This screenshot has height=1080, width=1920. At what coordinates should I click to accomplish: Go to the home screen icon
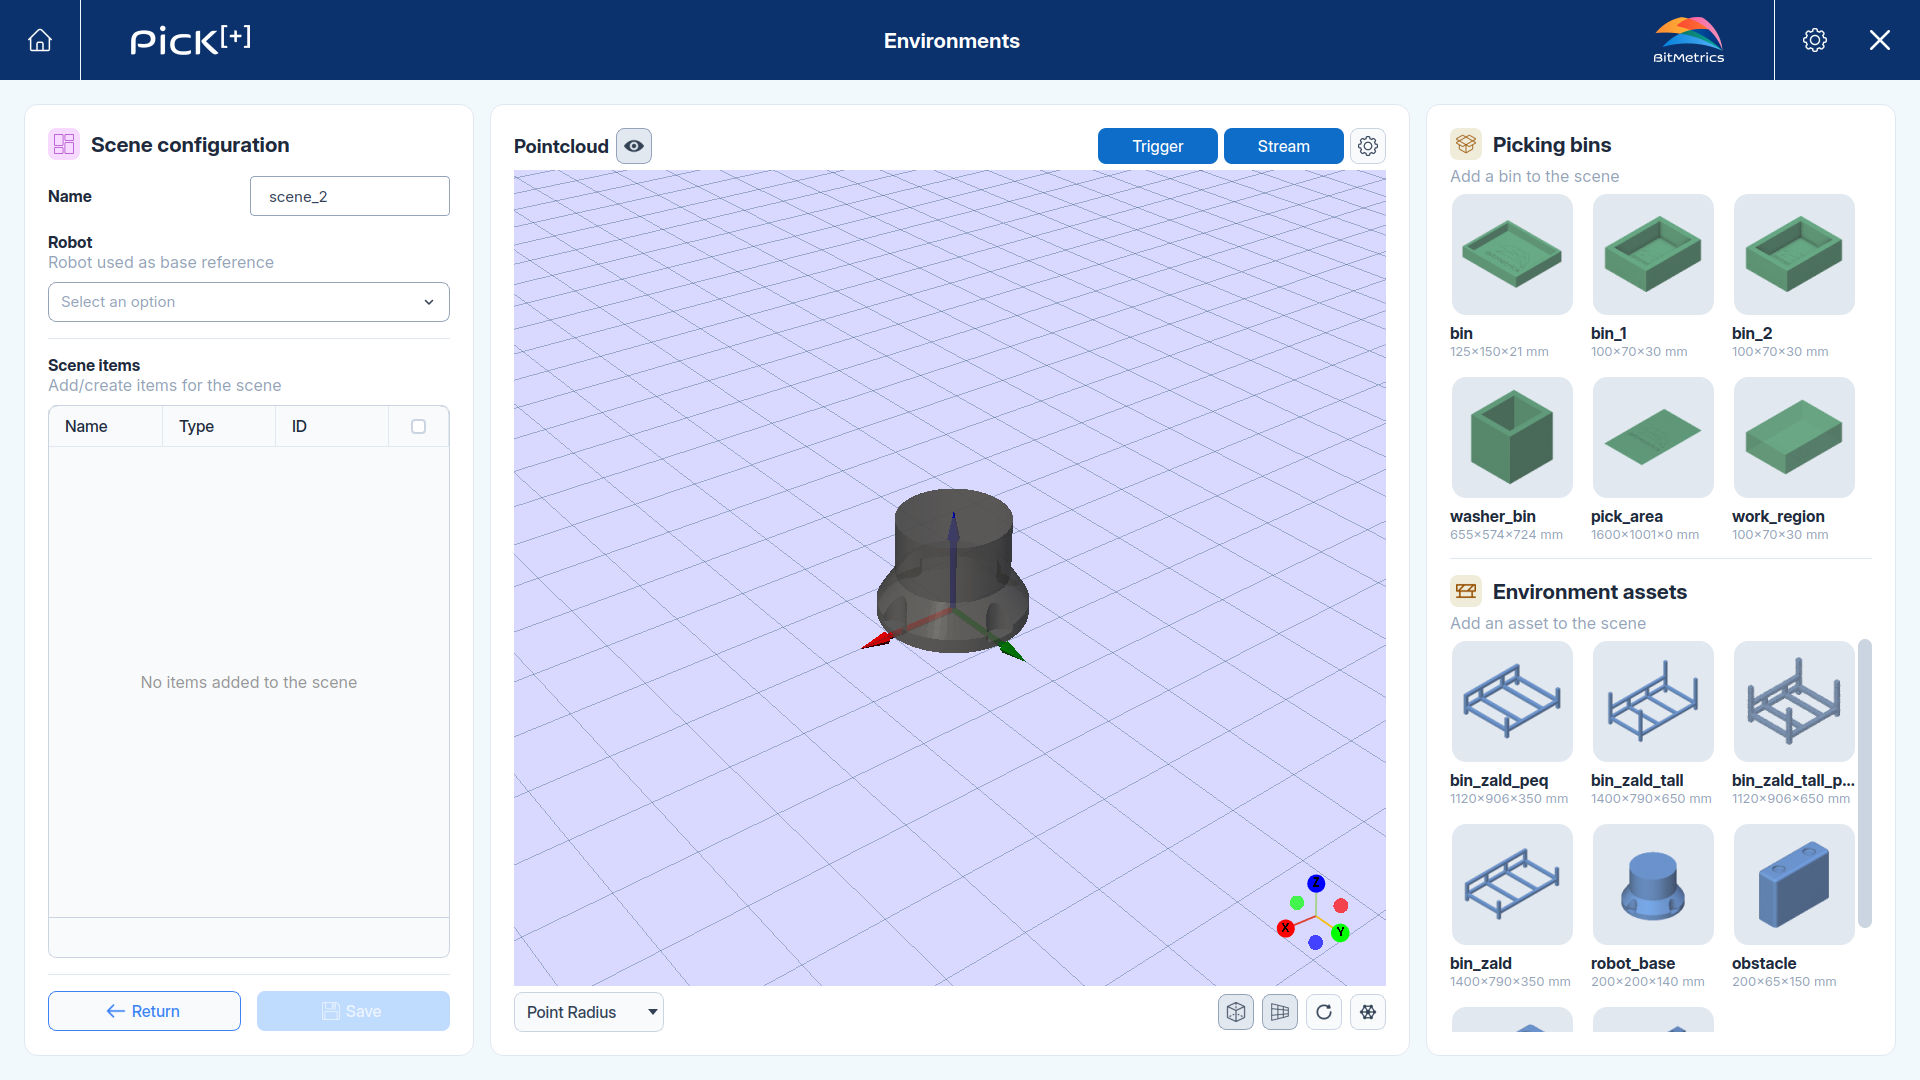coord(40,40)
